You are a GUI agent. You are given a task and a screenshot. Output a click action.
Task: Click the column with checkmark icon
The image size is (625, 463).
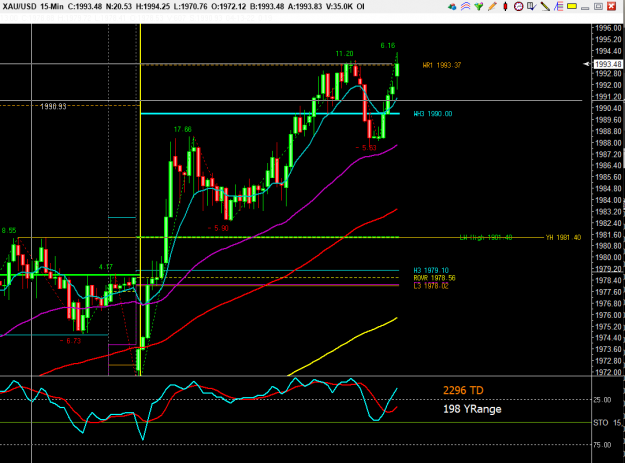click(x=531, y=6)
